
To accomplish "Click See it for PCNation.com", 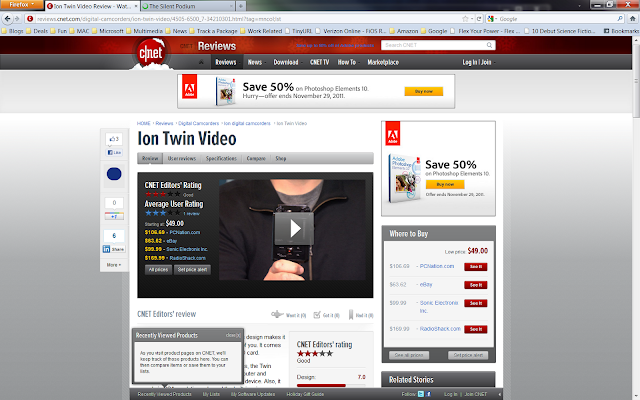I will pyautogui.click(x=476, y=267).
